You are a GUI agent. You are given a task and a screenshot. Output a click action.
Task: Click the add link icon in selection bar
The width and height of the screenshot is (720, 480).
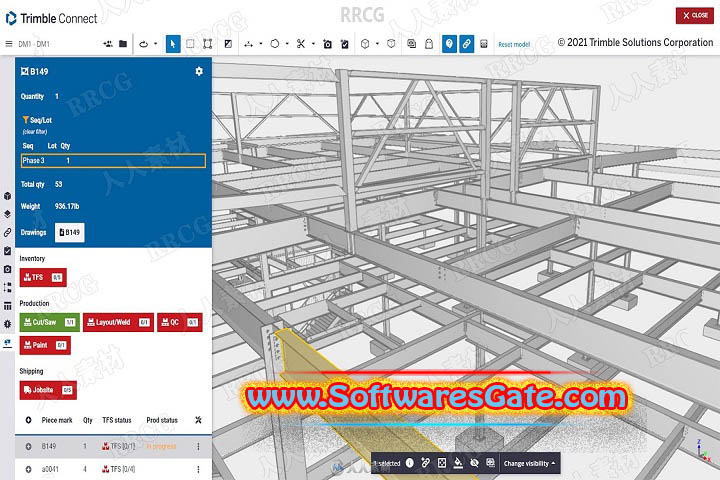pyautogui.click(x=426, y=463)
